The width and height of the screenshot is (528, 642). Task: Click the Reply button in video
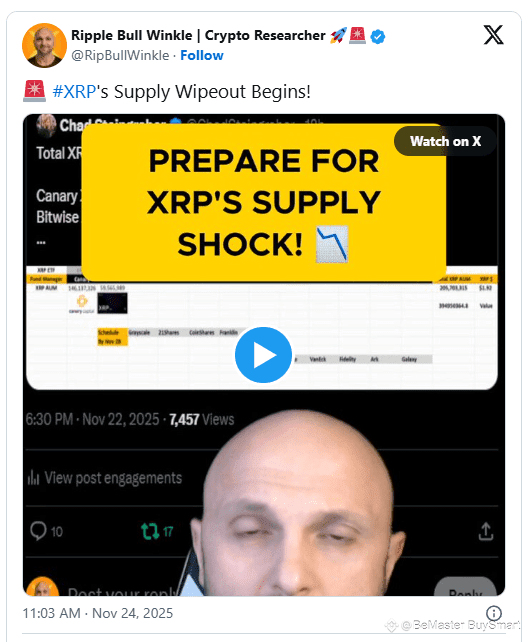click(465, 587)
